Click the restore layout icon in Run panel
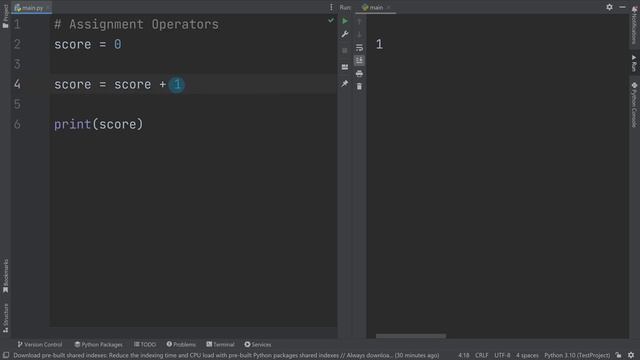This screenshot has height=360, width=640. (345, 67)
